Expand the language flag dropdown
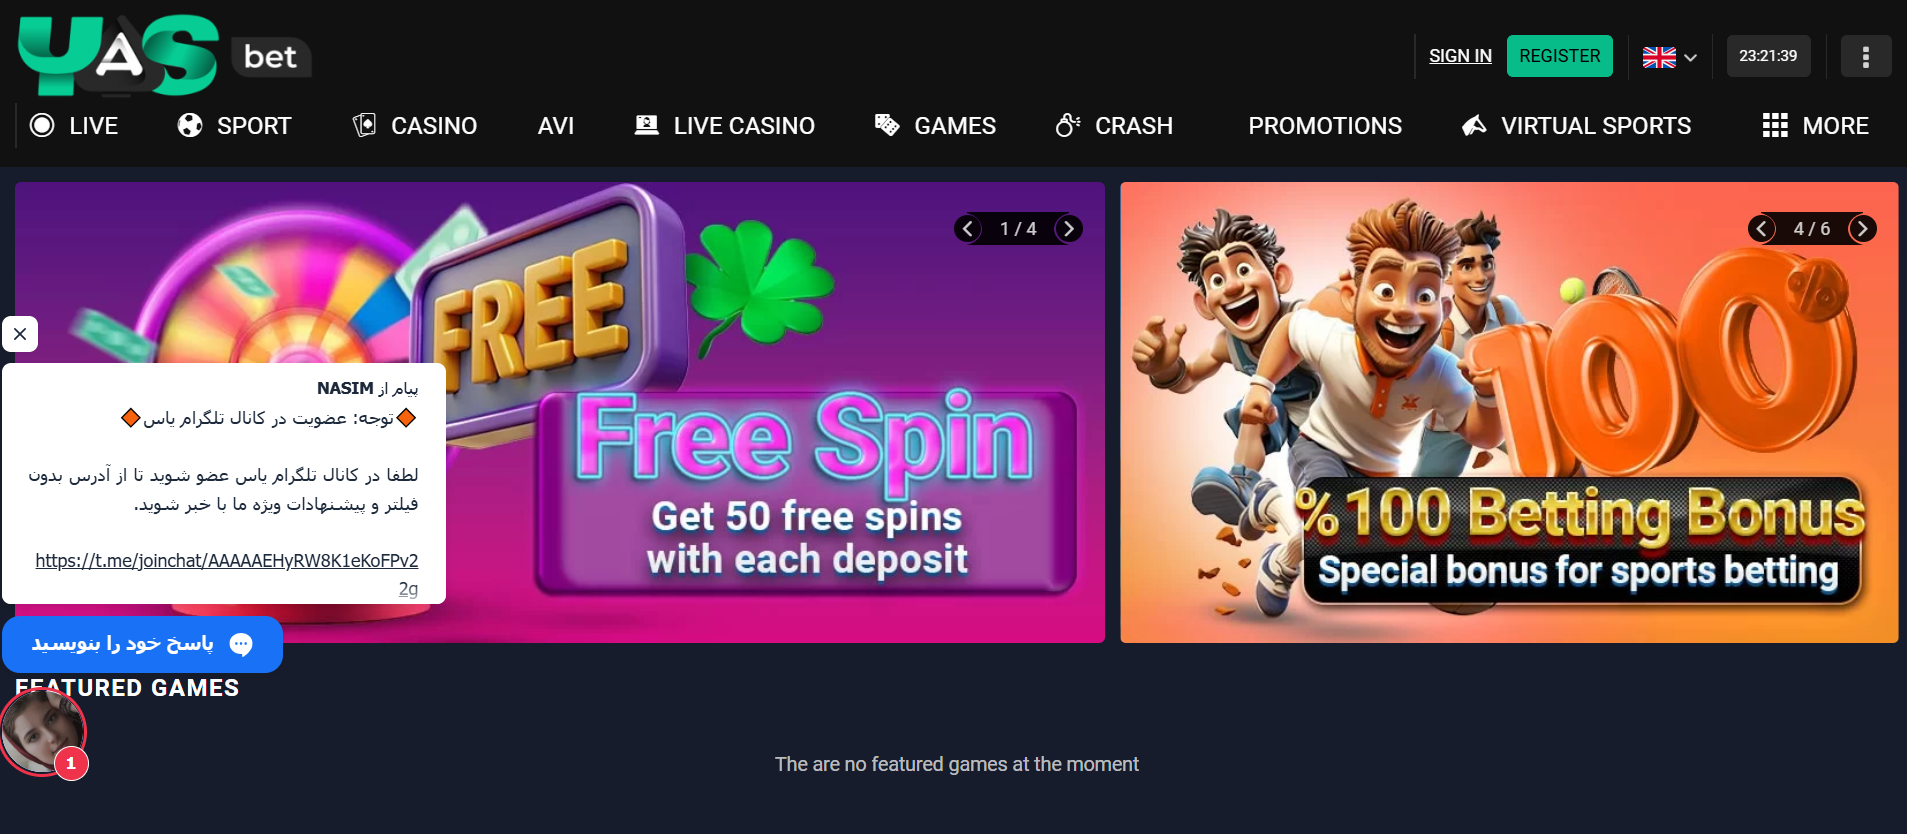 tap(1670, 57)
